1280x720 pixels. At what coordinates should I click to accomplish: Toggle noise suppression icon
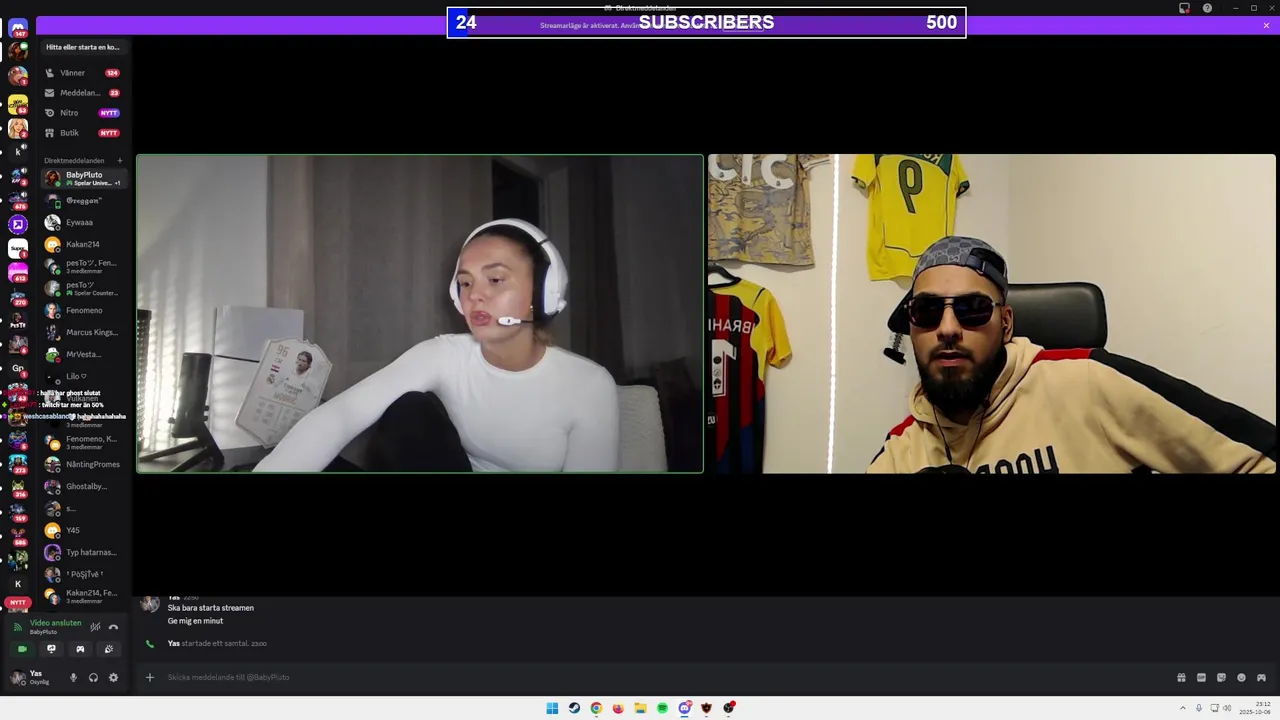[95, 627]
